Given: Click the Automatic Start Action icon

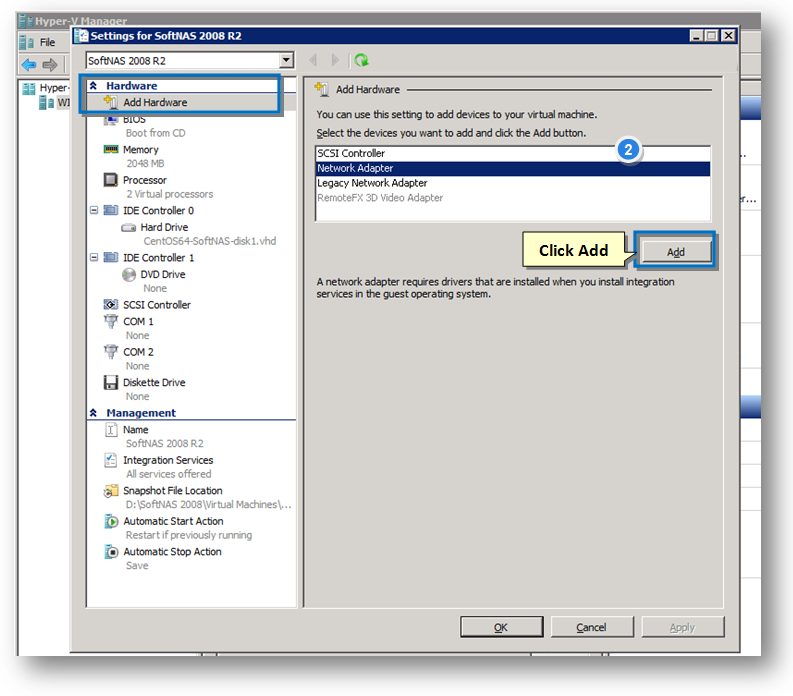Looking at the screenshot, I should [111, 521].
